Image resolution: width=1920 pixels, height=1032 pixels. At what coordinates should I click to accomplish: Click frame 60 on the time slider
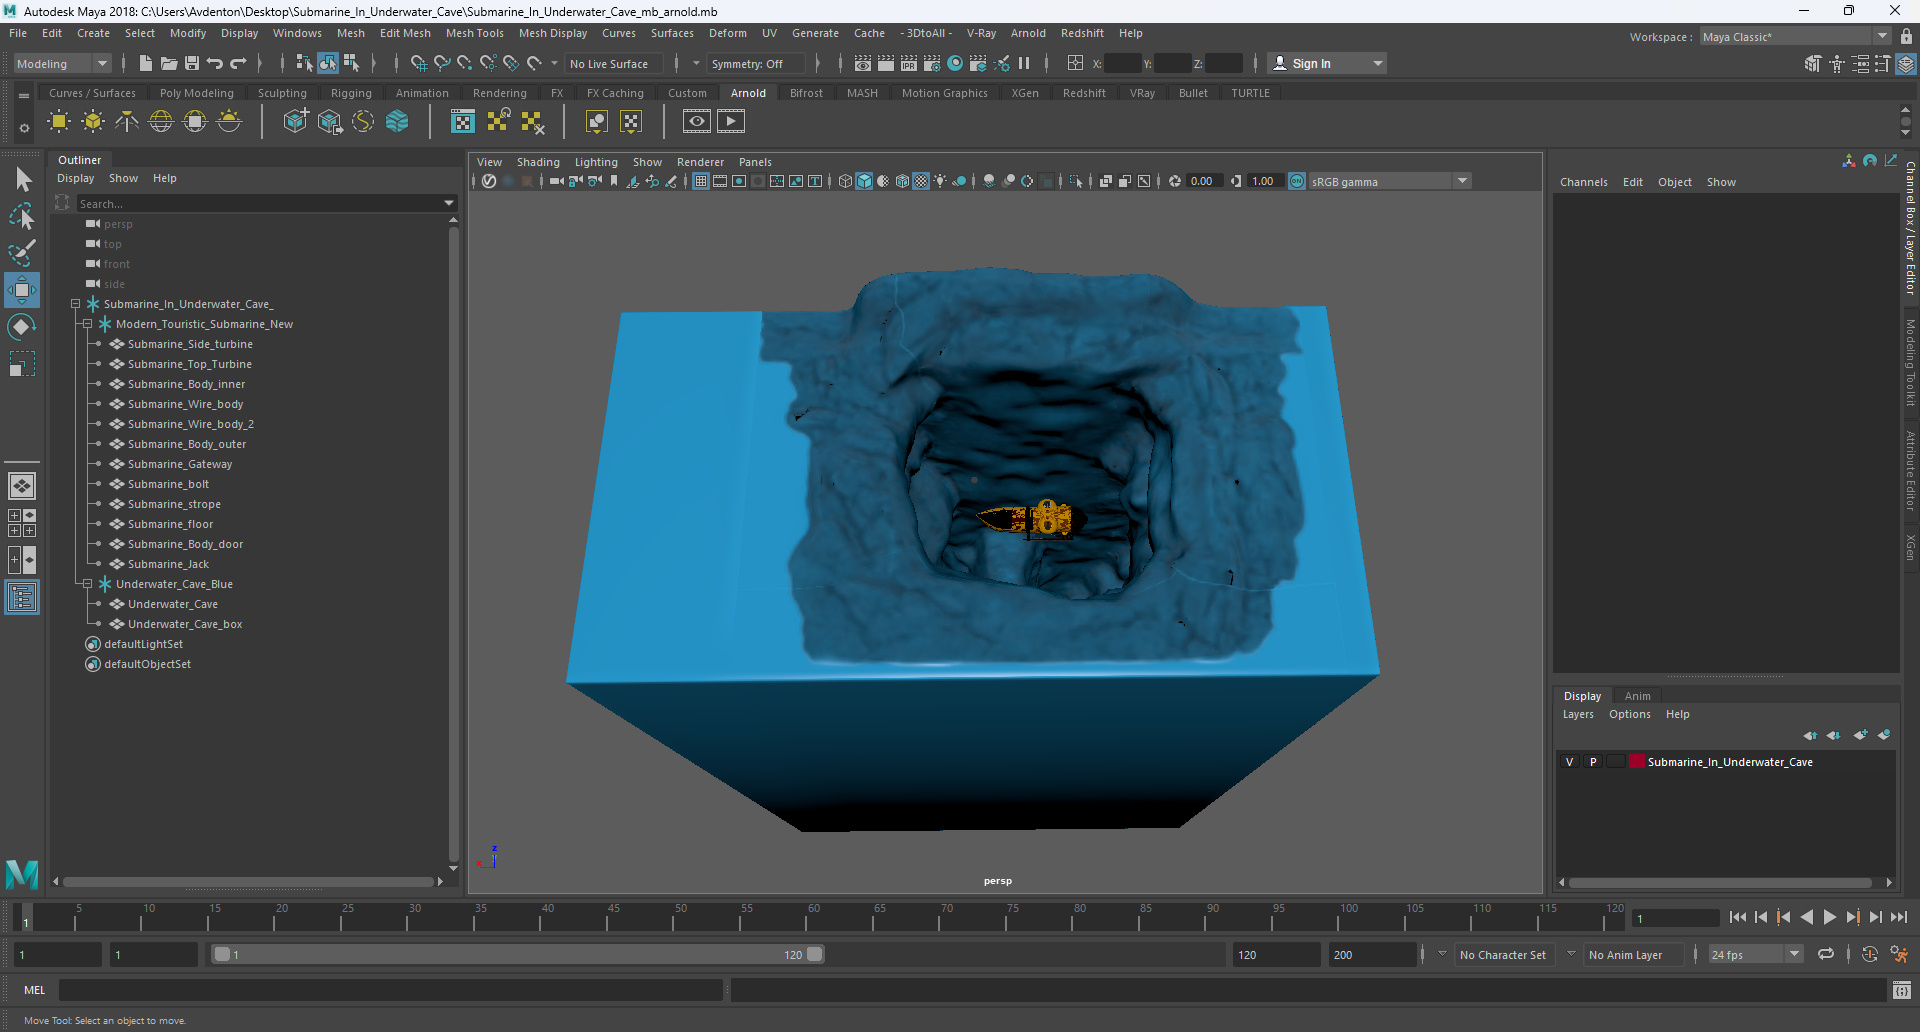coord(813,915)
